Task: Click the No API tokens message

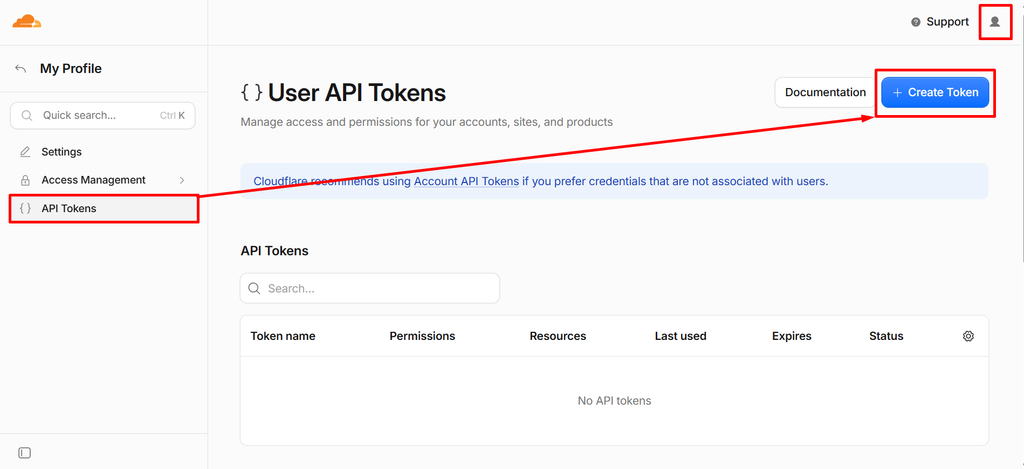Action: (614, 400)
